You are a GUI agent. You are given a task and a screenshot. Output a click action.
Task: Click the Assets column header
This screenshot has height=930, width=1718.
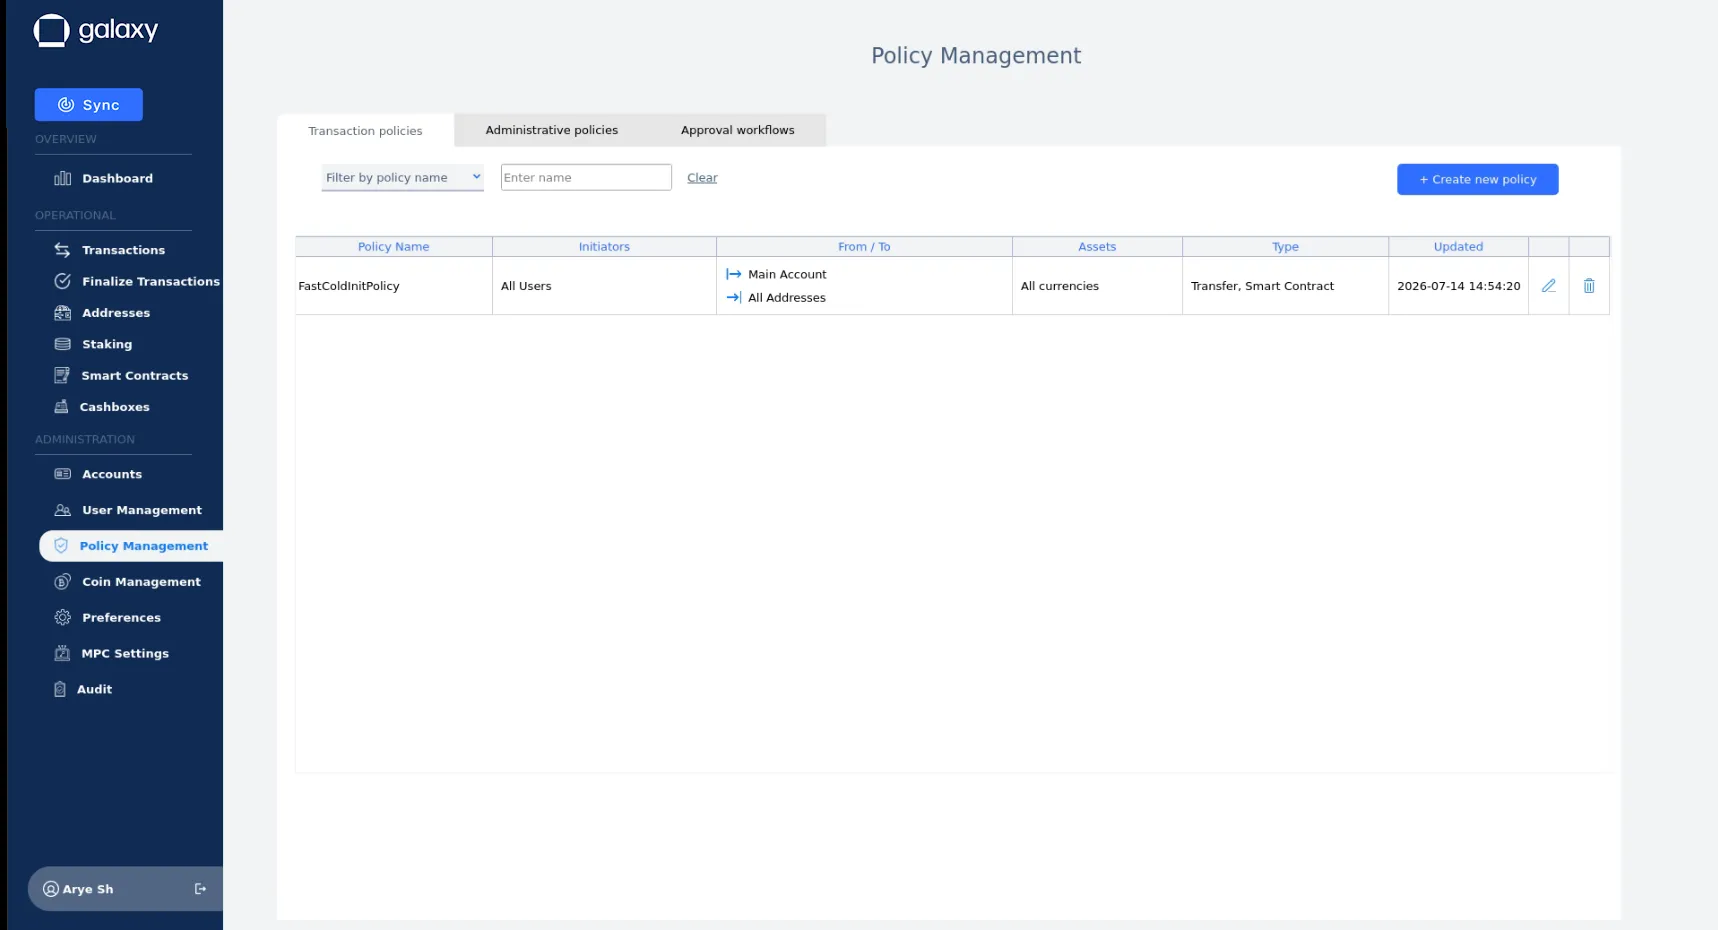[x=1097, y=247]
